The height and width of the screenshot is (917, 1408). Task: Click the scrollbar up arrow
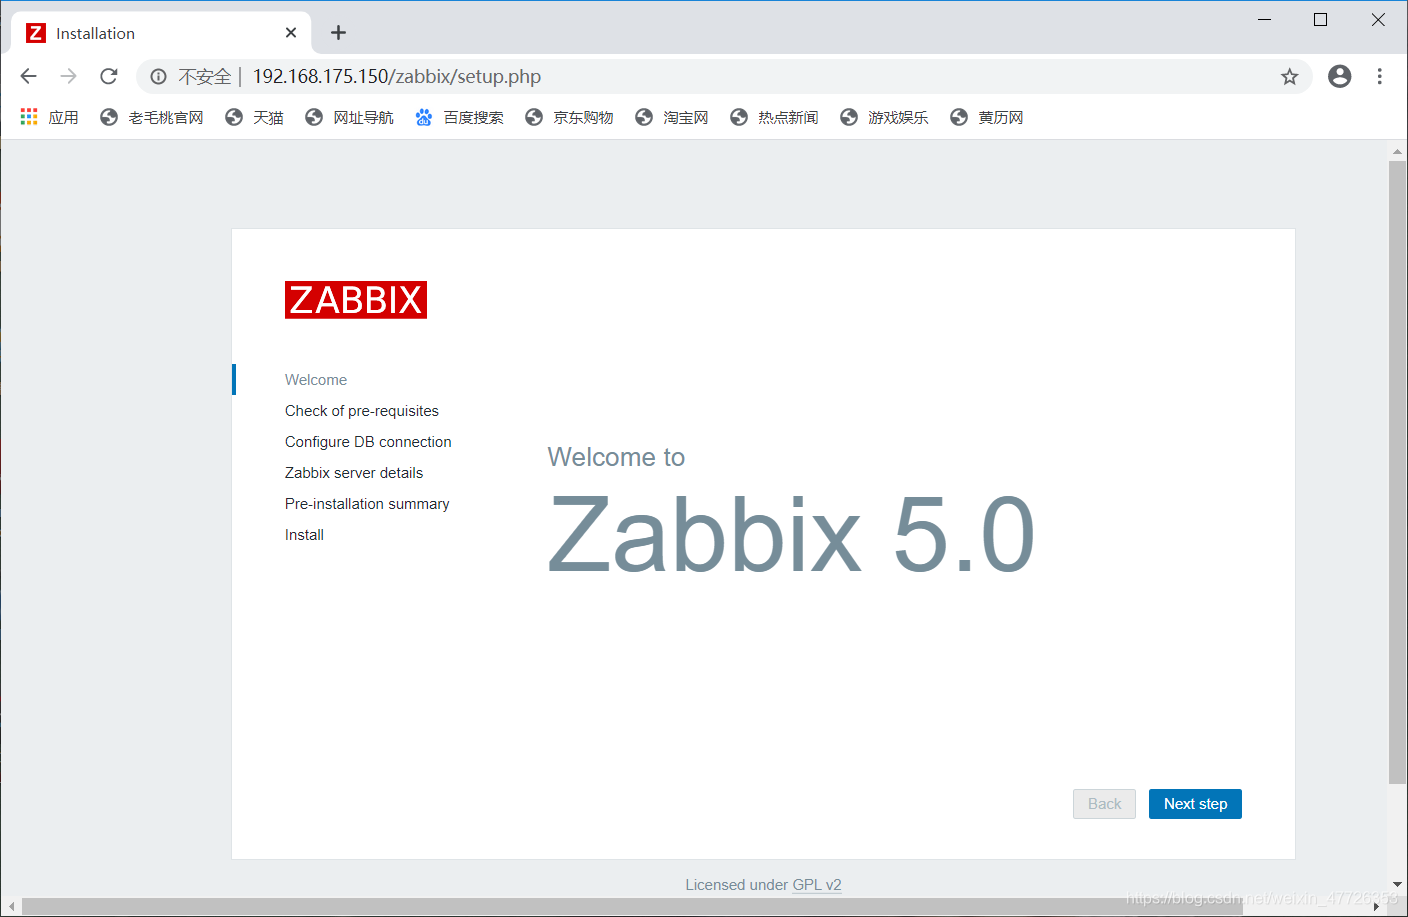pyautogui.click(x=1397, y=152)
